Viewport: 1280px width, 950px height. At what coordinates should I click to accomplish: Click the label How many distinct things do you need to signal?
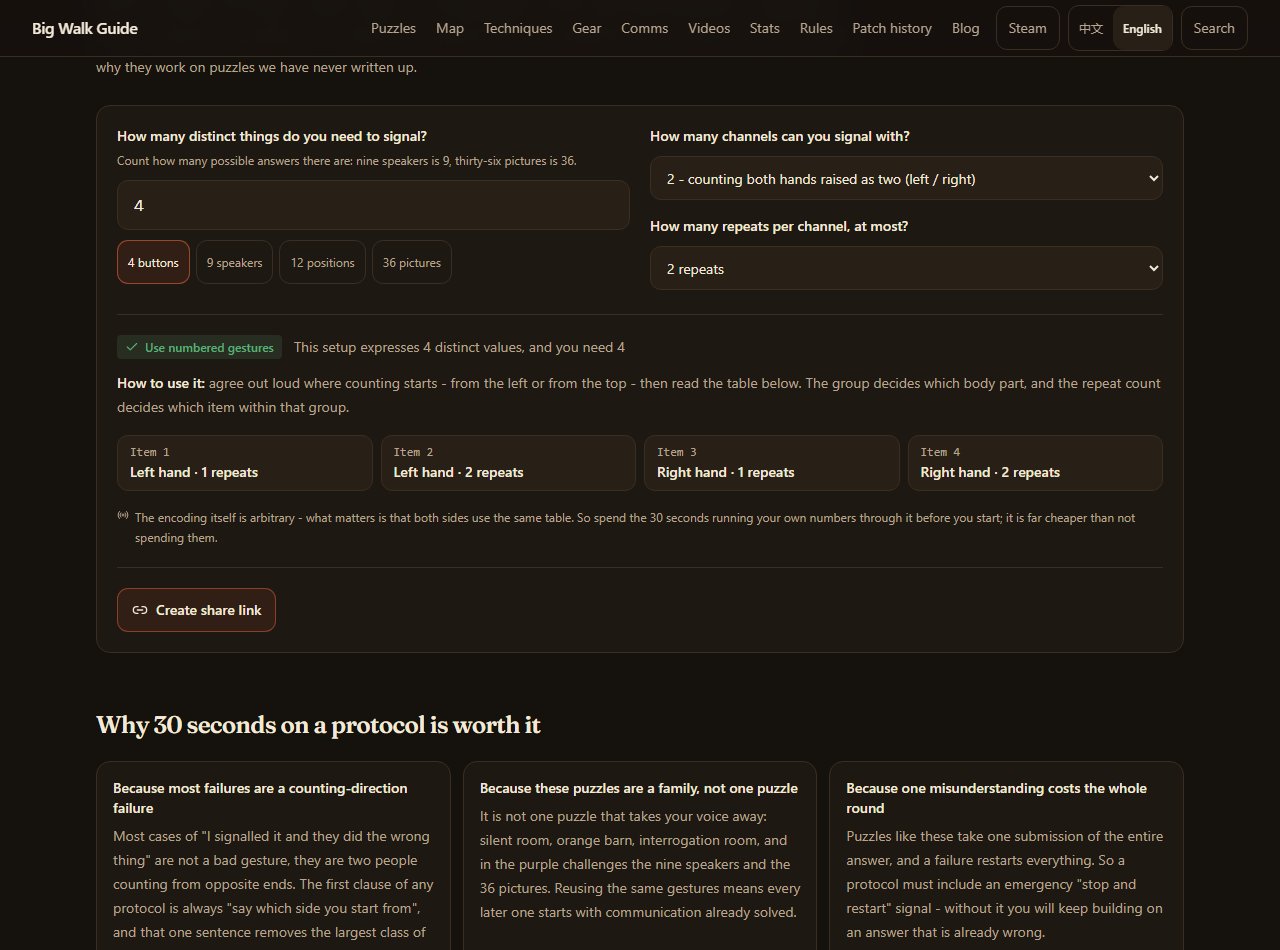272,136
